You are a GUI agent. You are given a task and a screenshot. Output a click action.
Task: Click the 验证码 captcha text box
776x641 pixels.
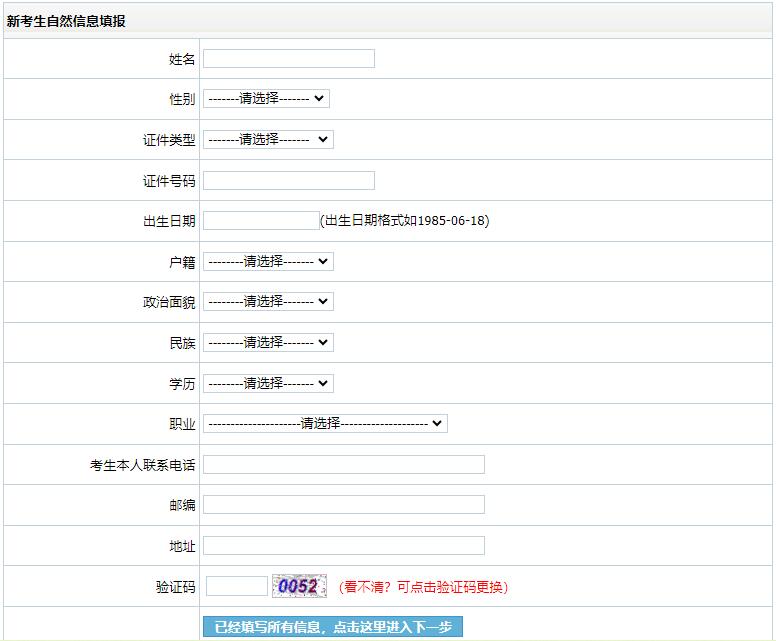[x=236, y=587]
